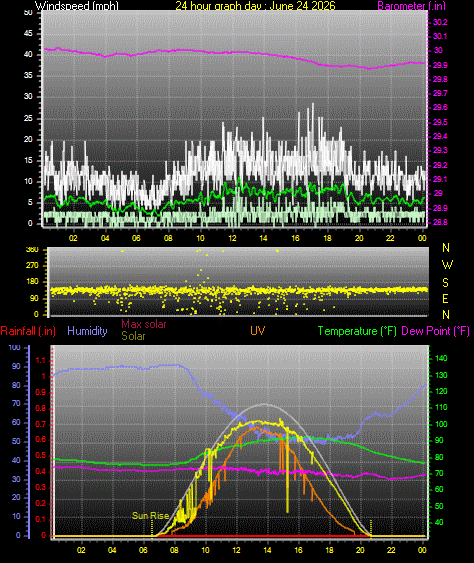Click the 28.8 barometer scale value
This screenshot has width=474, height=563.
tap(440, 222)
